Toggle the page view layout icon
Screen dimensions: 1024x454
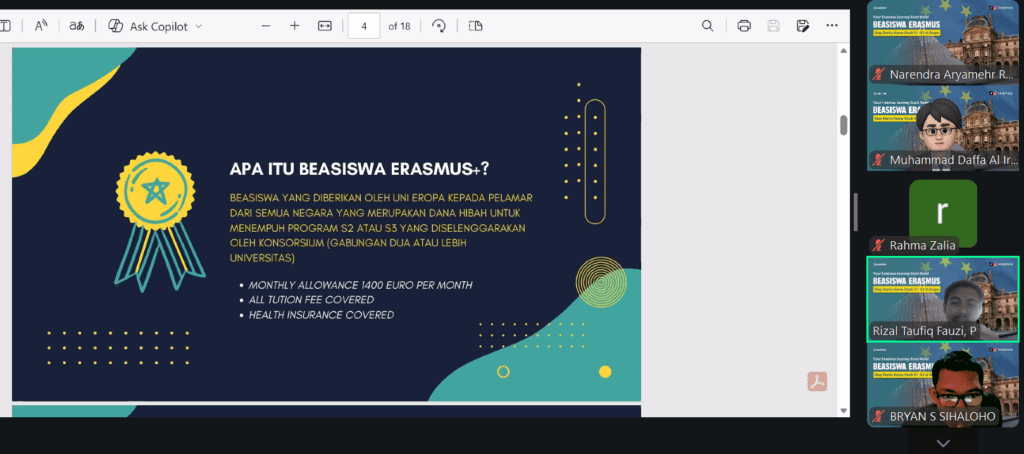click(475, 26)
